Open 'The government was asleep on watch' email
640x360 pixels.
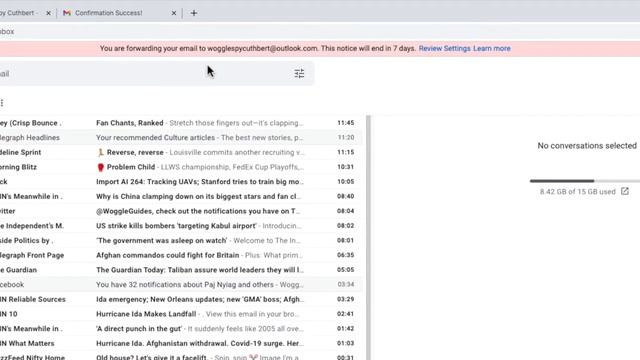(181, 240)
